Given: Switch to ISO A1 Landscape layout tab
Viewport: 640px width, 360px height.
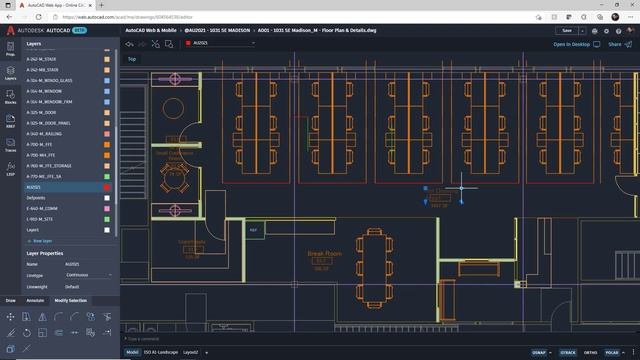Looking at the screenshot, I should [161, 352].
